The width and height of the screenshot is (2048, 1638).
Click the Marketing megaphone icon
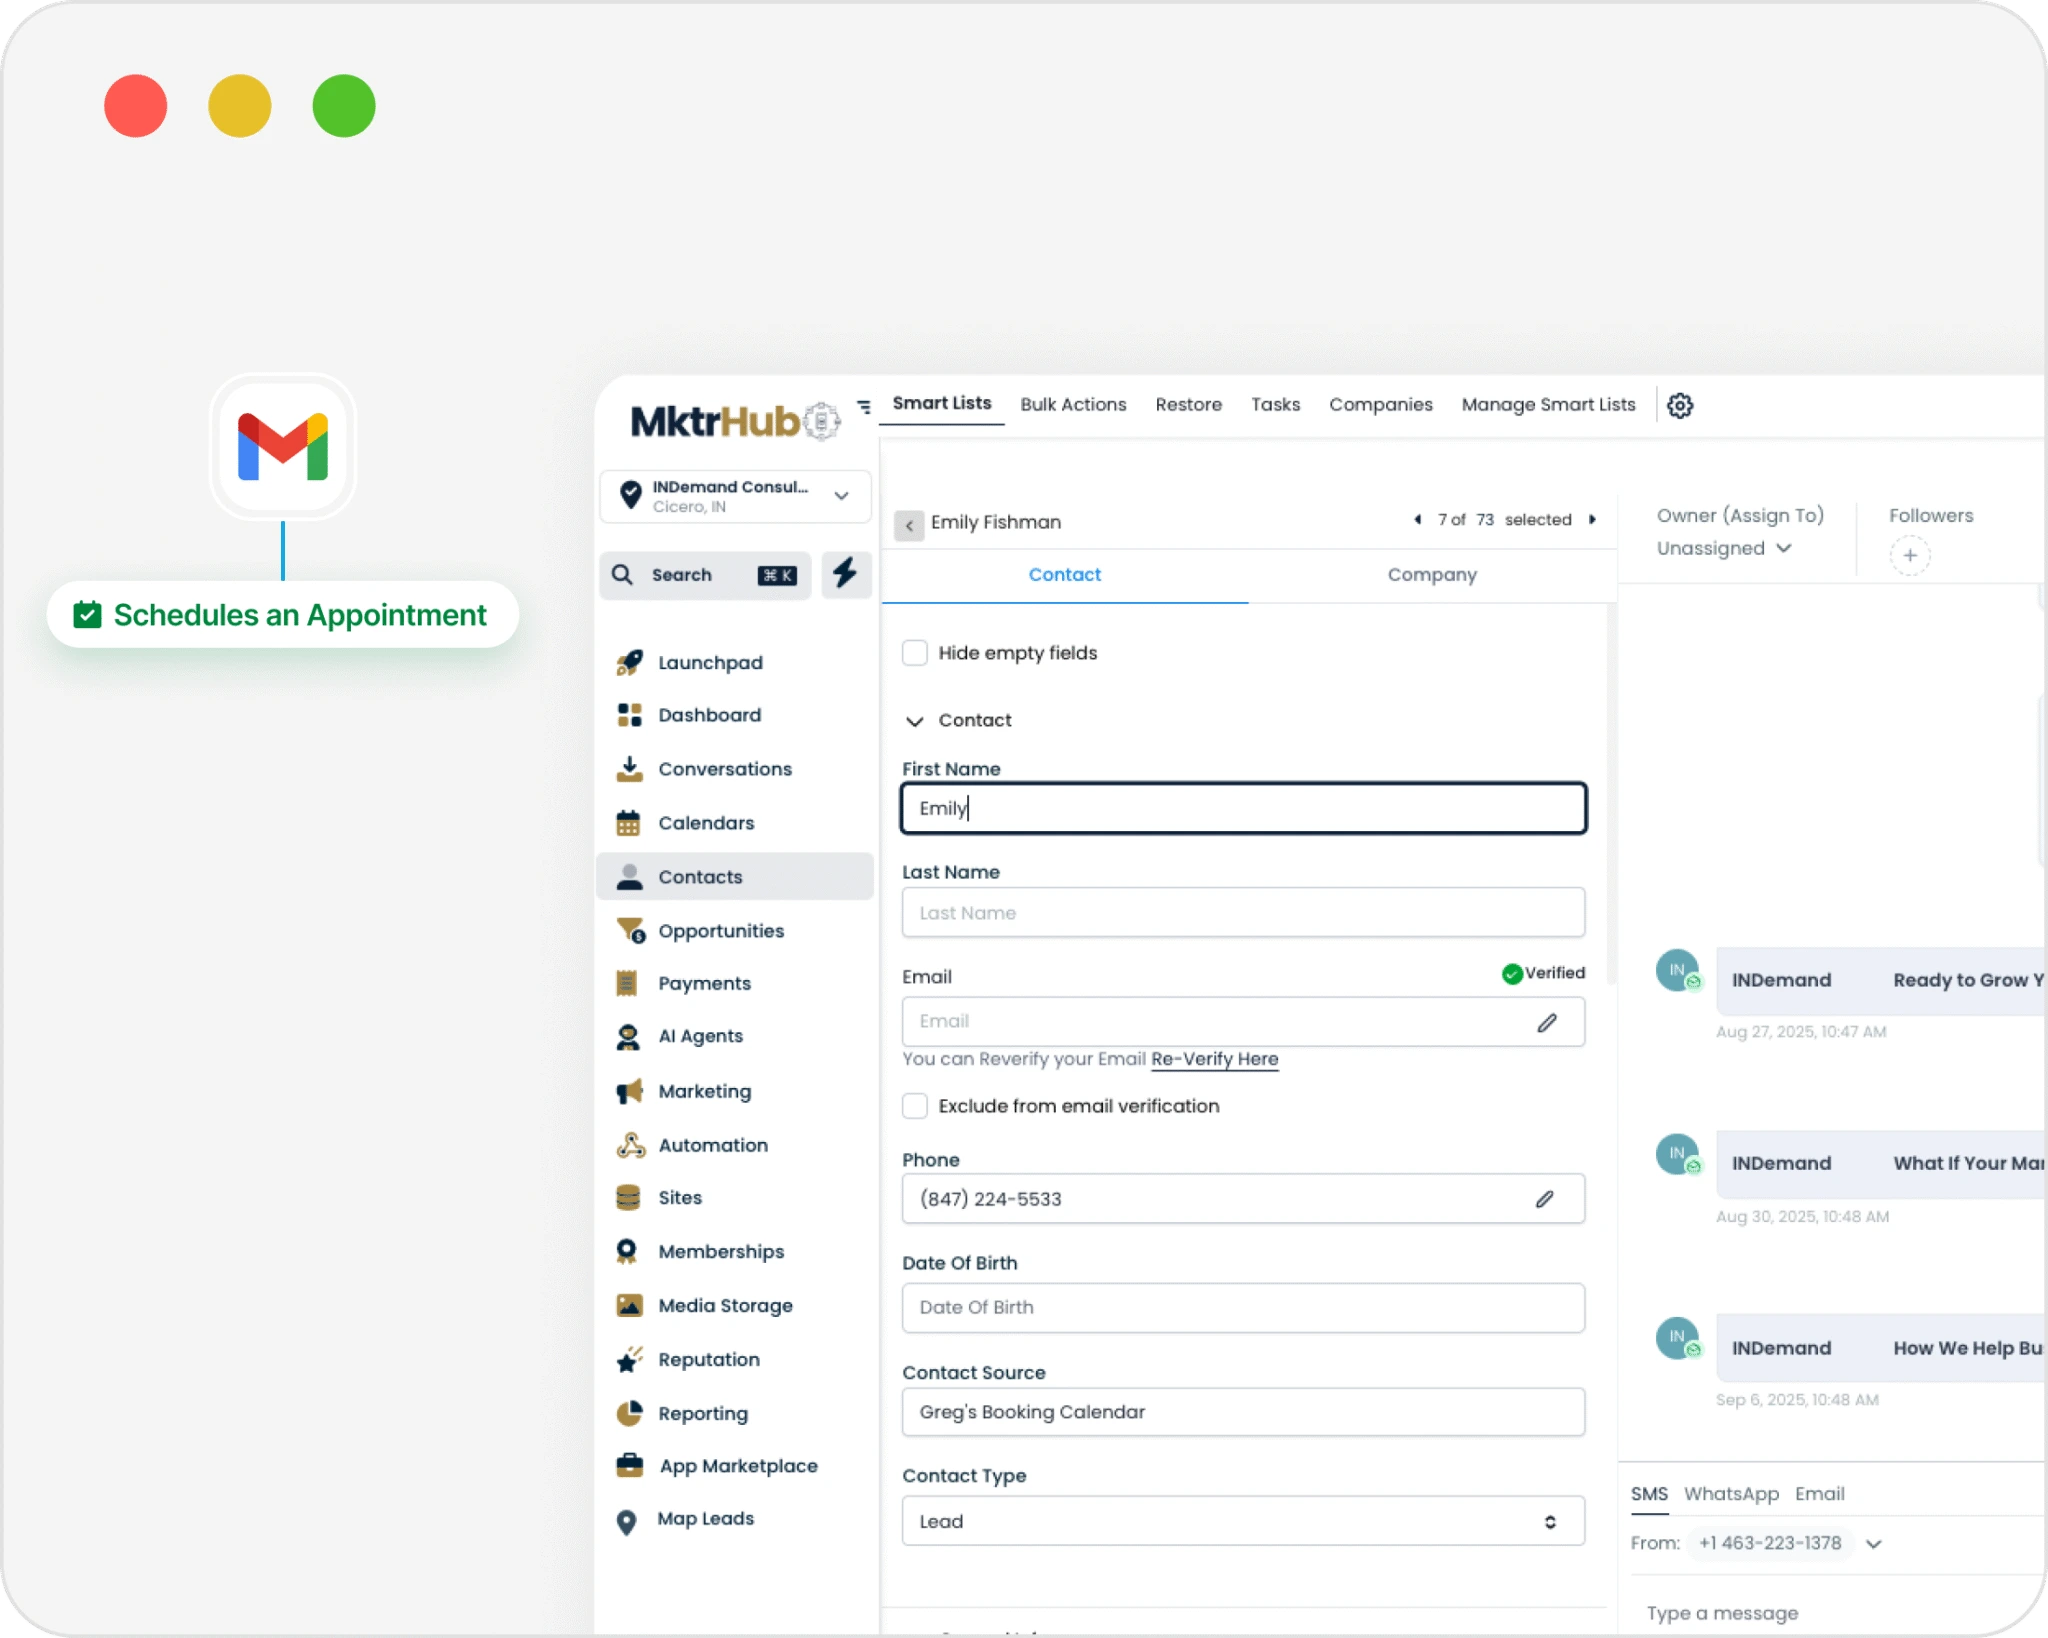pyautogui.click(x=629, y=1091)
